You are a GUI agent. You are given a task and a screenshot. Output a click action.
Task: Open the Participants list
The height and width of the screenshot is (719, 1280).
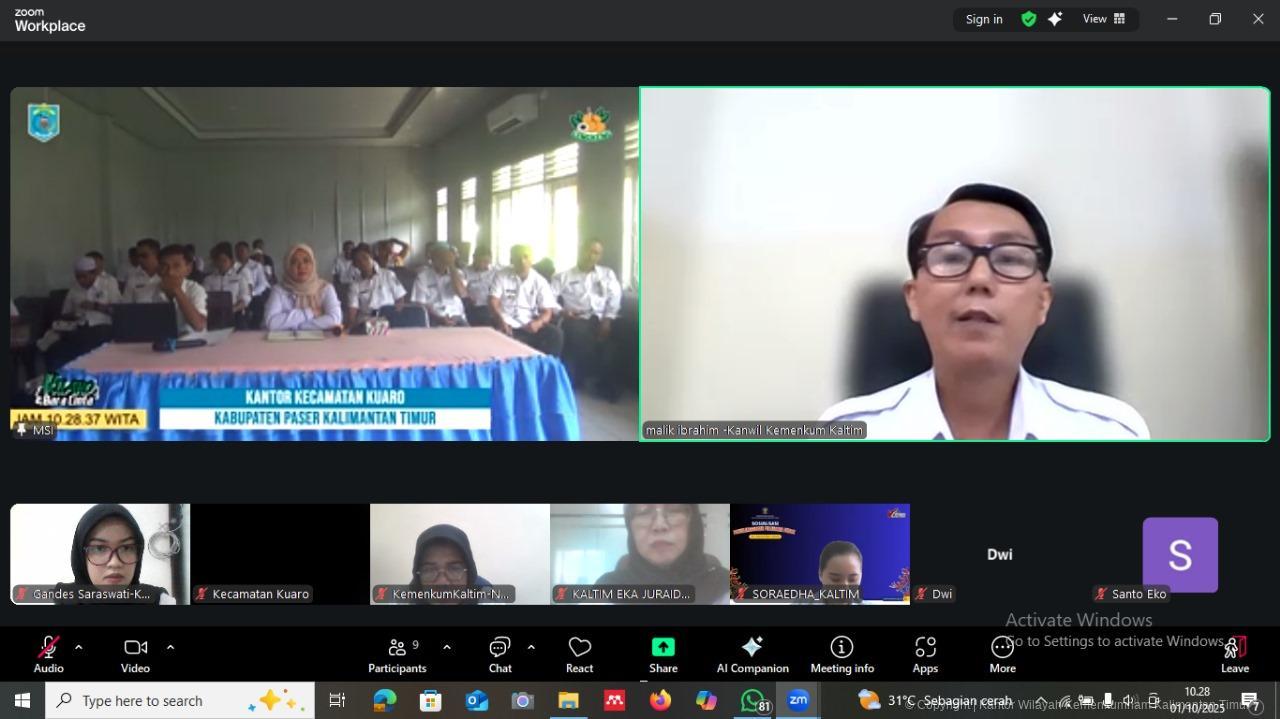pos(398,654)
